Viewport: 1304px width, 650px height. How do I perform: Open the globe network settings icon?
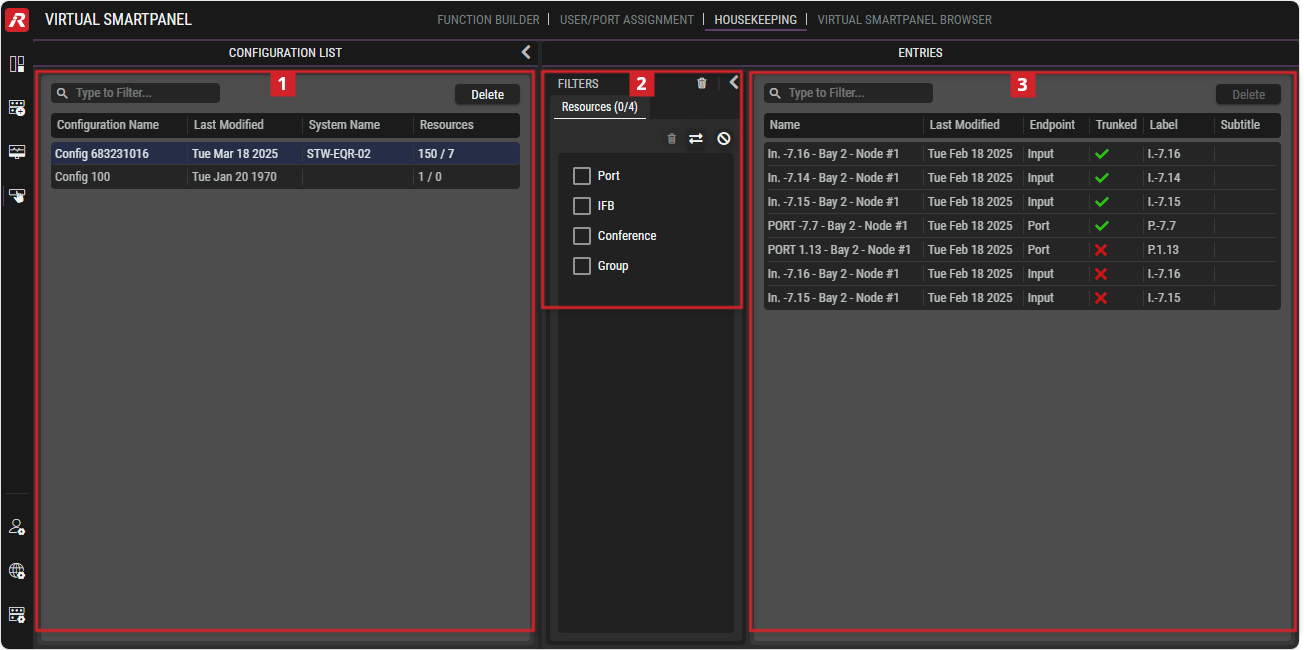click(x=17, y=571)
